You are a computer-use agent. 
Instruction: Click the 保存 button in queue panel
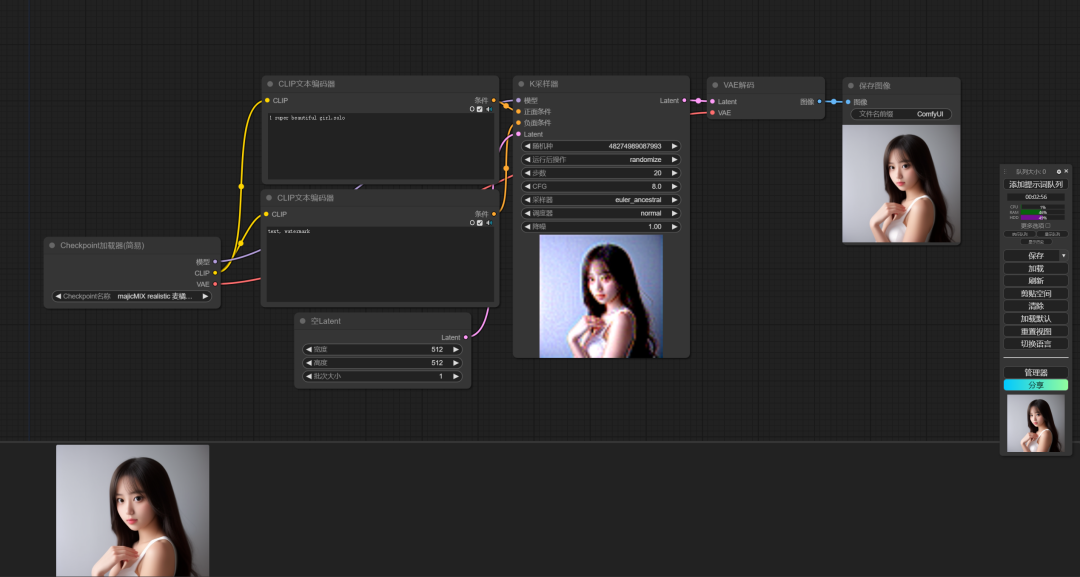click(x=1032, y=255)
